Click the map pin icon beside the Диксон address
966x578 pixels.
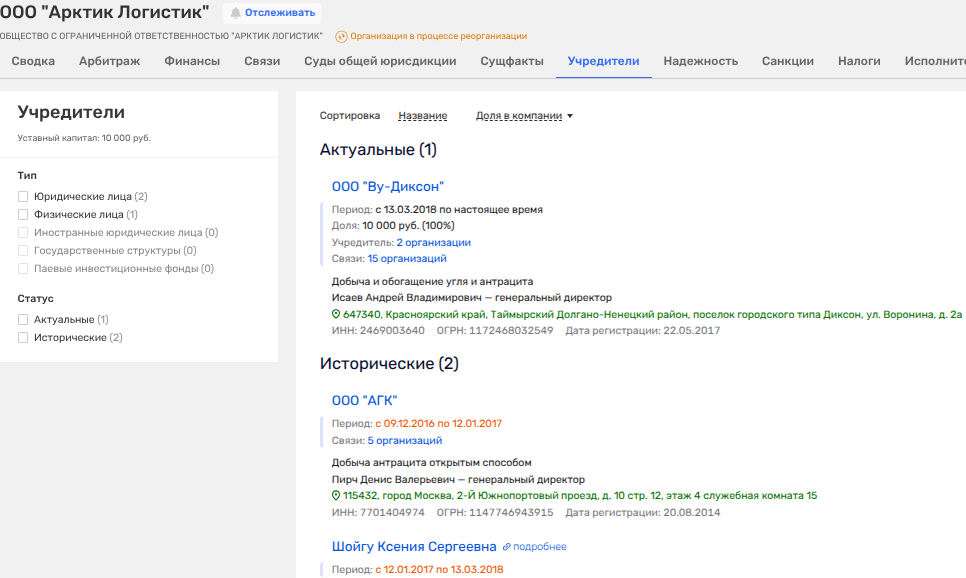pos(336,314)
